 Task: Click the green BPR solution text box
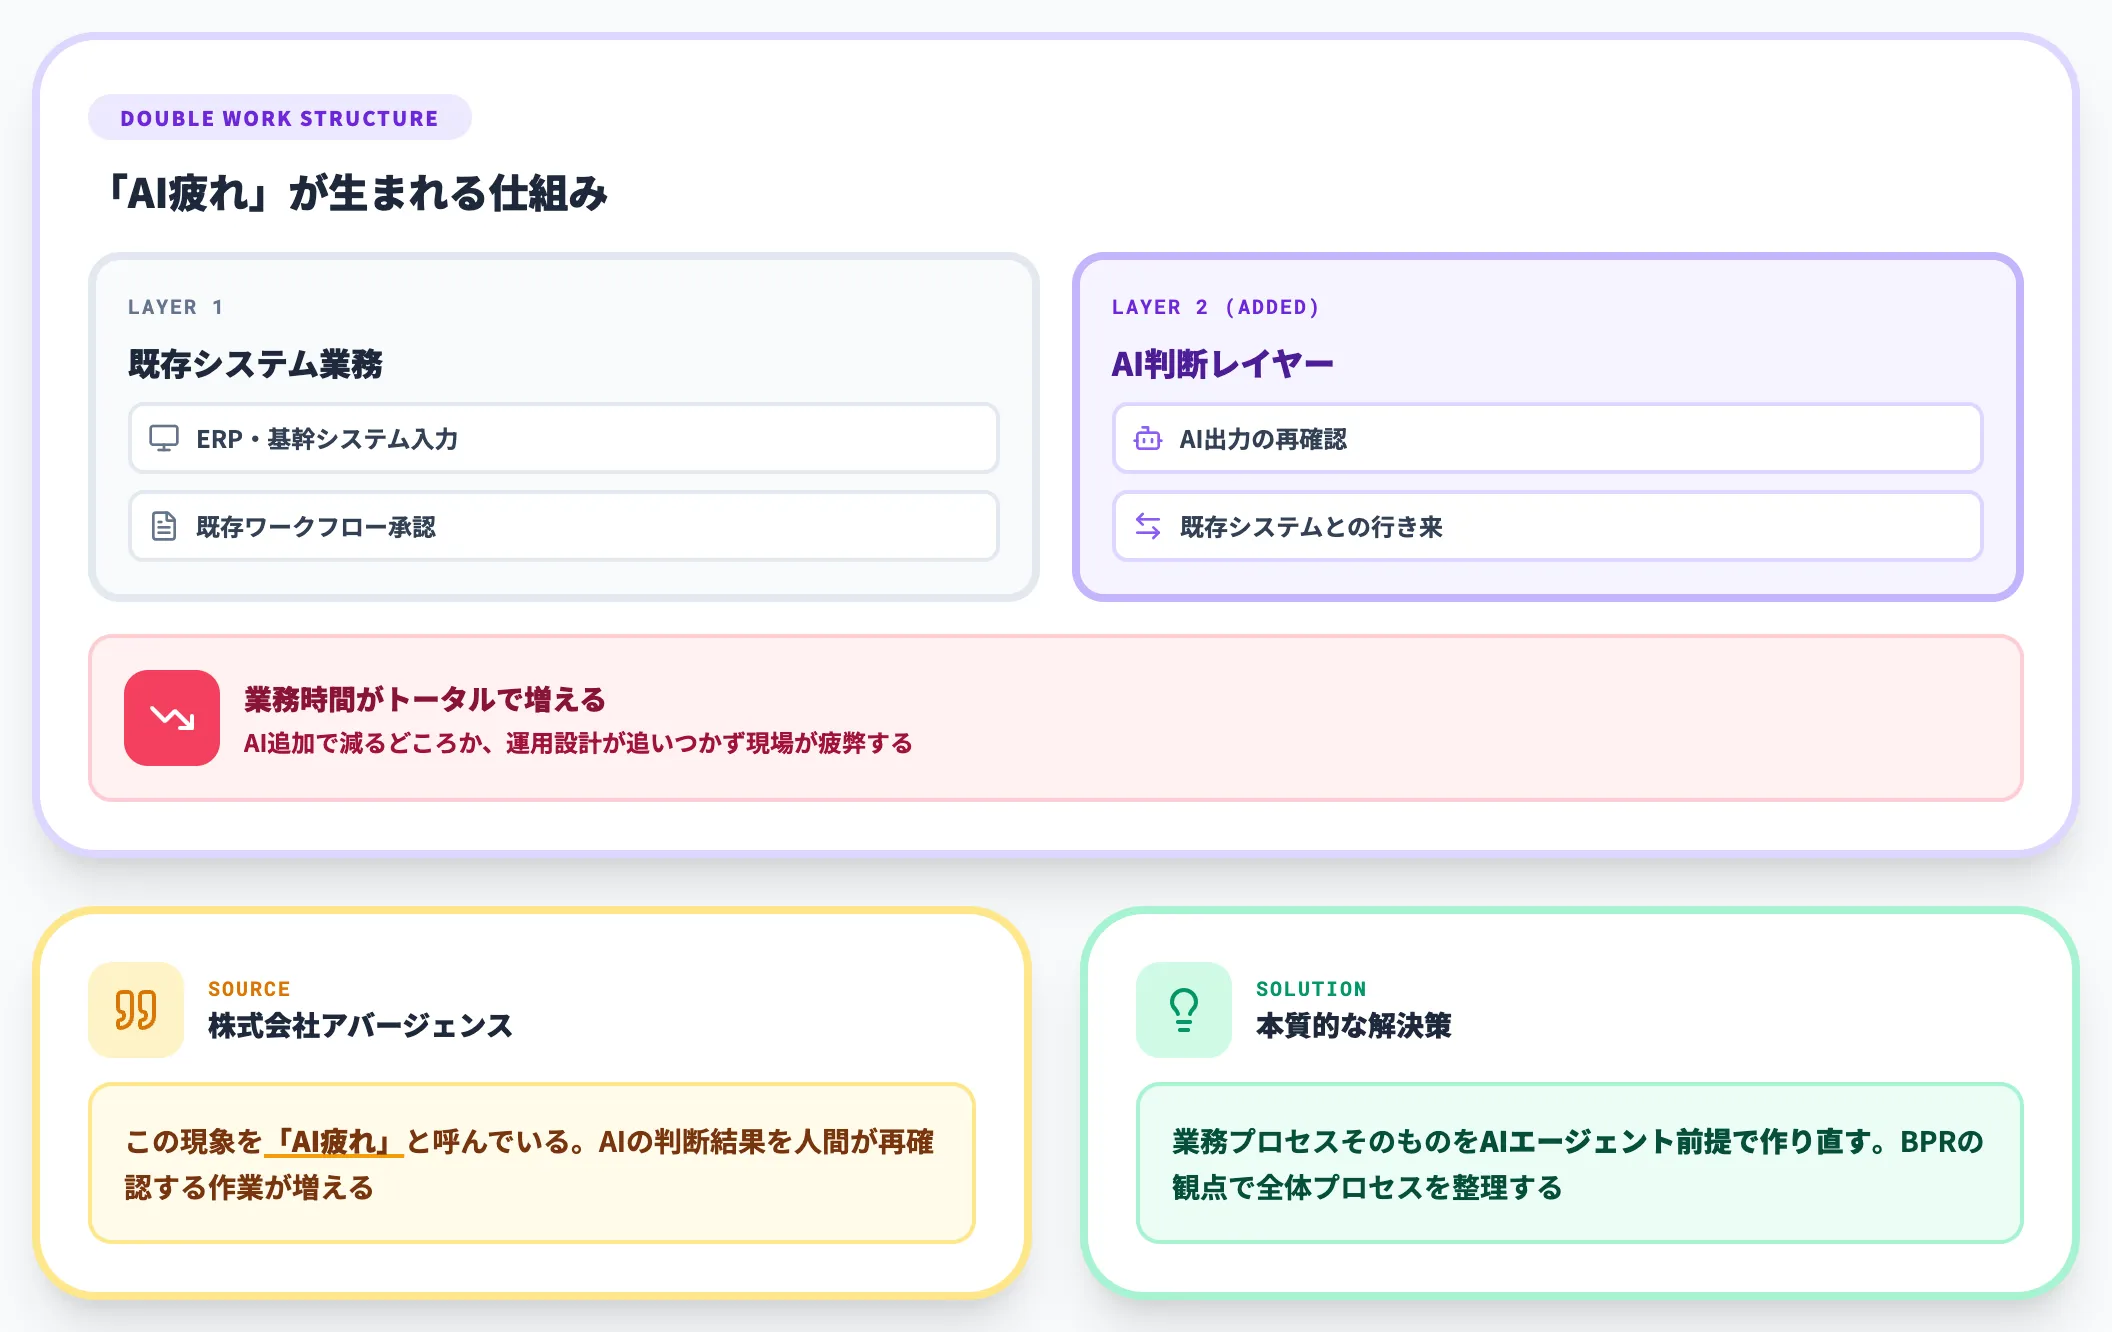(x=1580, y=1163)
